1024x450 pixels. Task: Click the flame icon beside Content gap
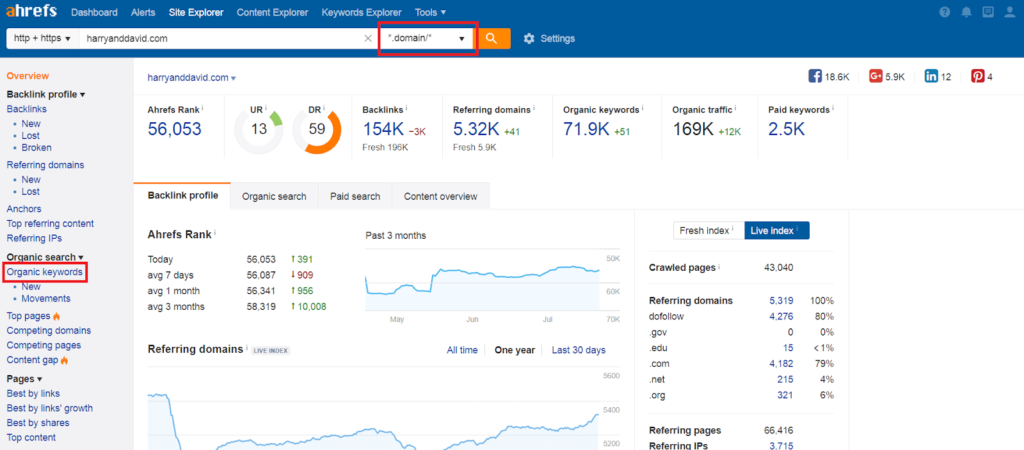(65, 360)
